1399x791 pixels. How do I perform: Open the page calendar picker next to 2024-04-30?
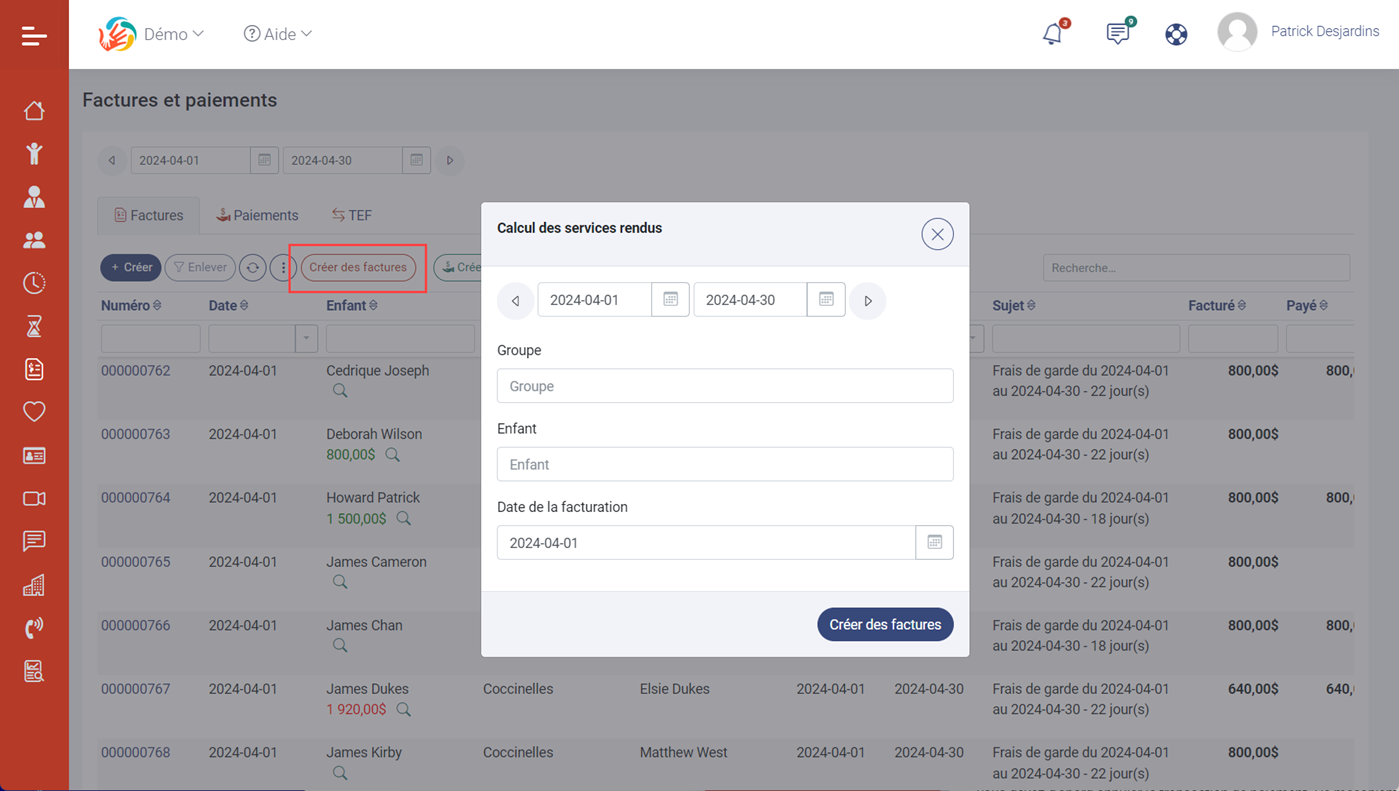coord(416,160)
